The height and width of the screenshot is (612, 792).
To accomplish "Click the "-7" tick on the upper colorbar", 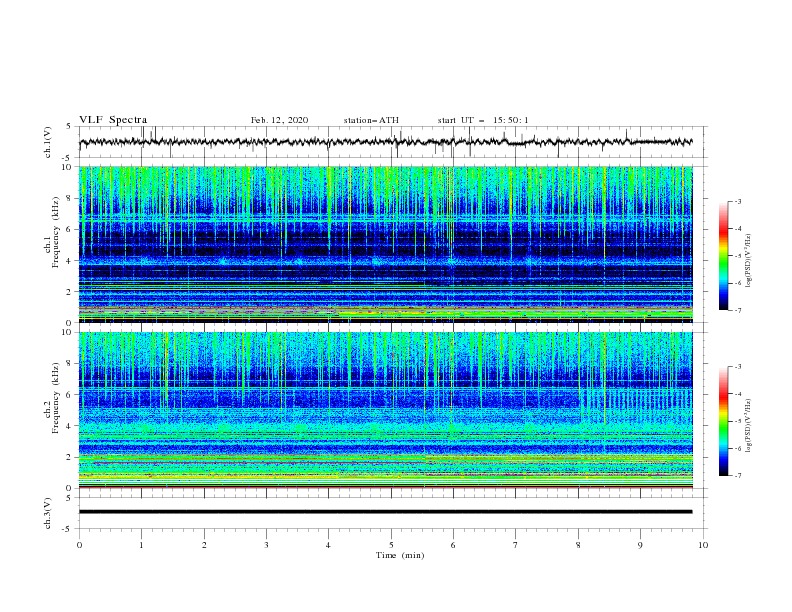I will pyautogui.click(x=738, y=310).
